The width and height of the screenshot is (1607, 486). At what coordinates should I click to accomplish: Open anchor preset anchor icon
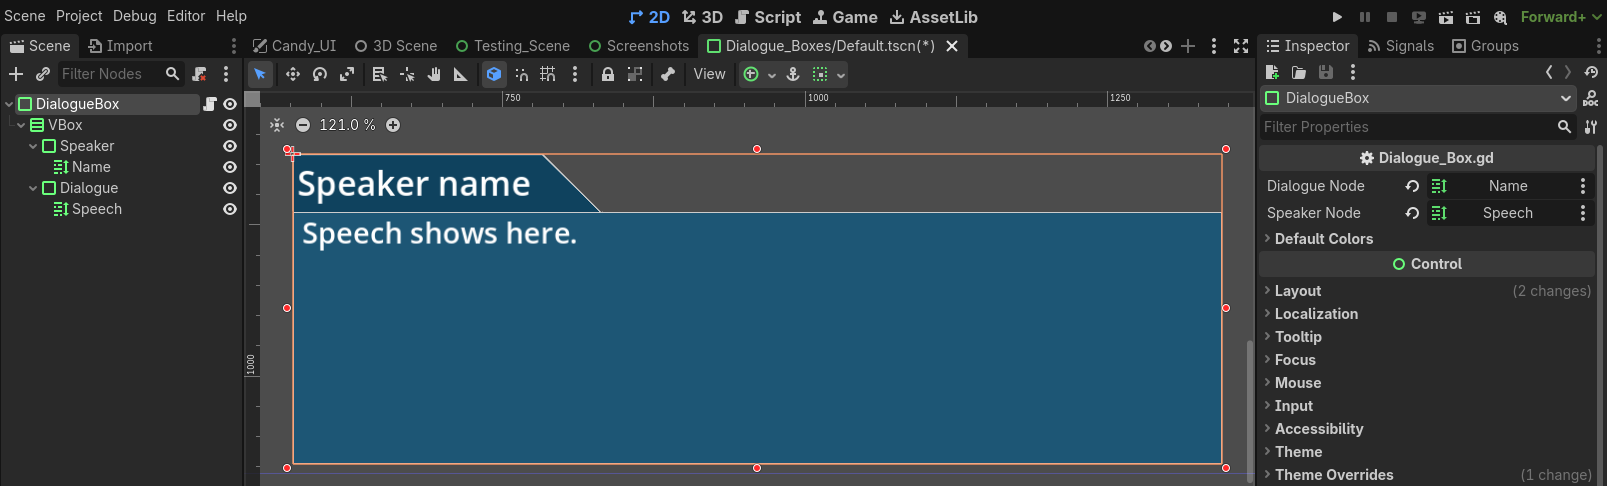click(x=793, y=74)
